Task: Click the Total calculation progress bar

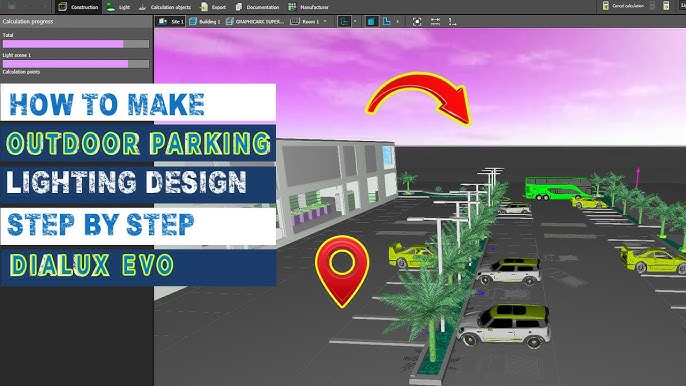Action: point(76,44)
